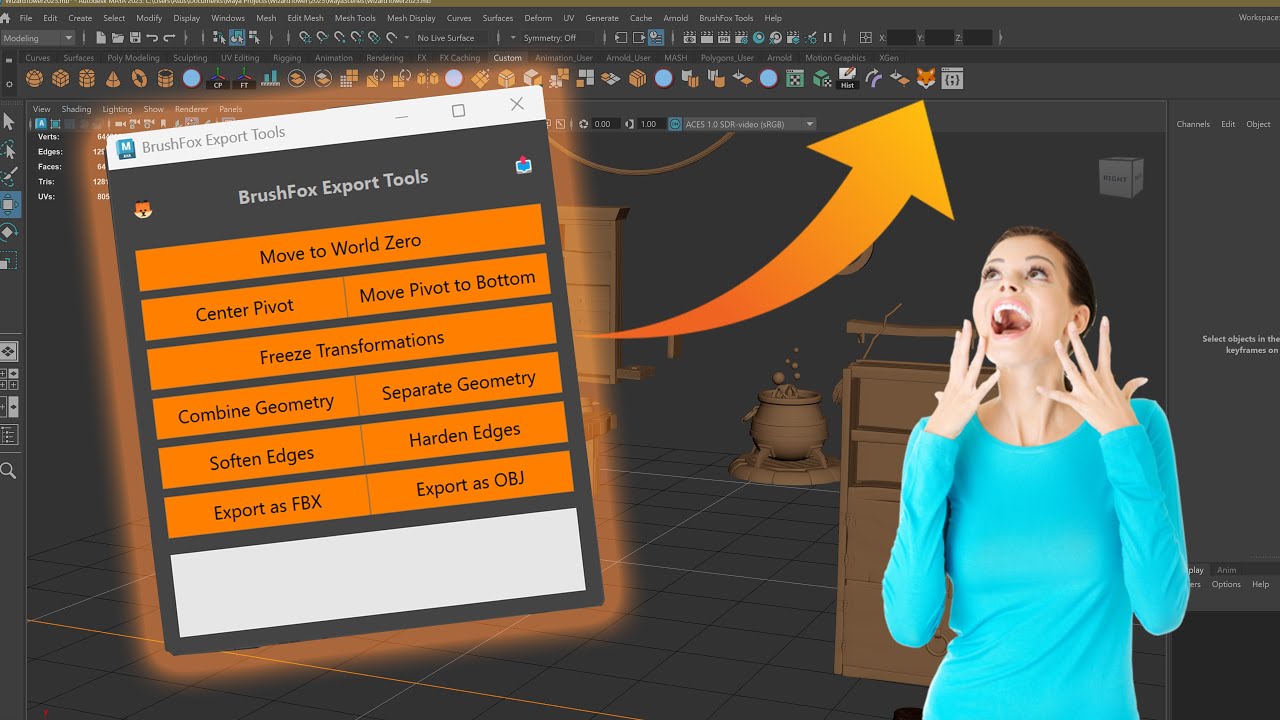Toggle select by component type mode

pos(255,38)
